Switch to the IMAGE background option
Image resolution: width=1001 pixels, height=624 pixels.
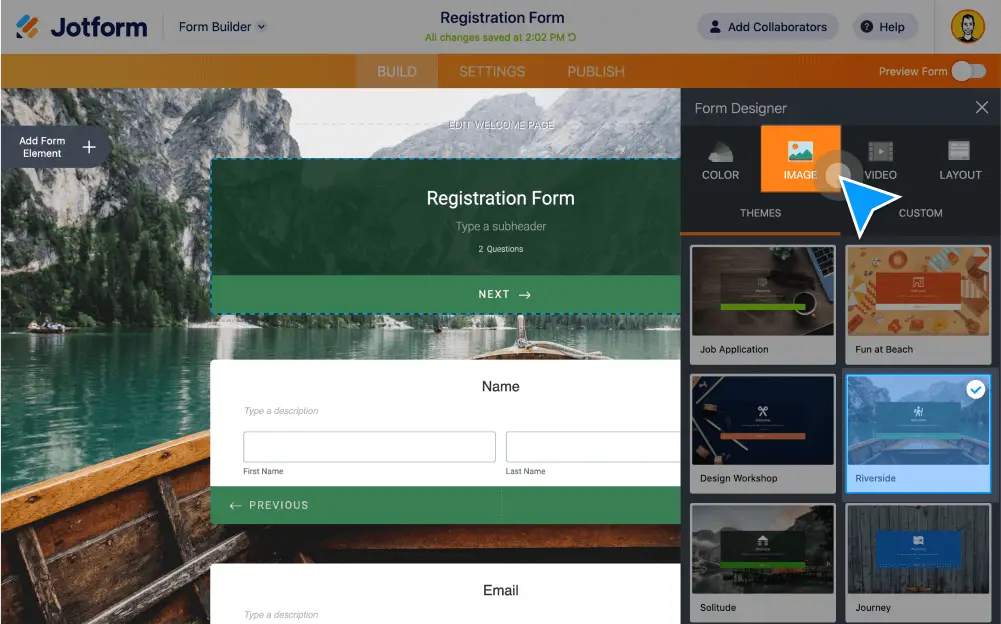click(x=800, y=158)
